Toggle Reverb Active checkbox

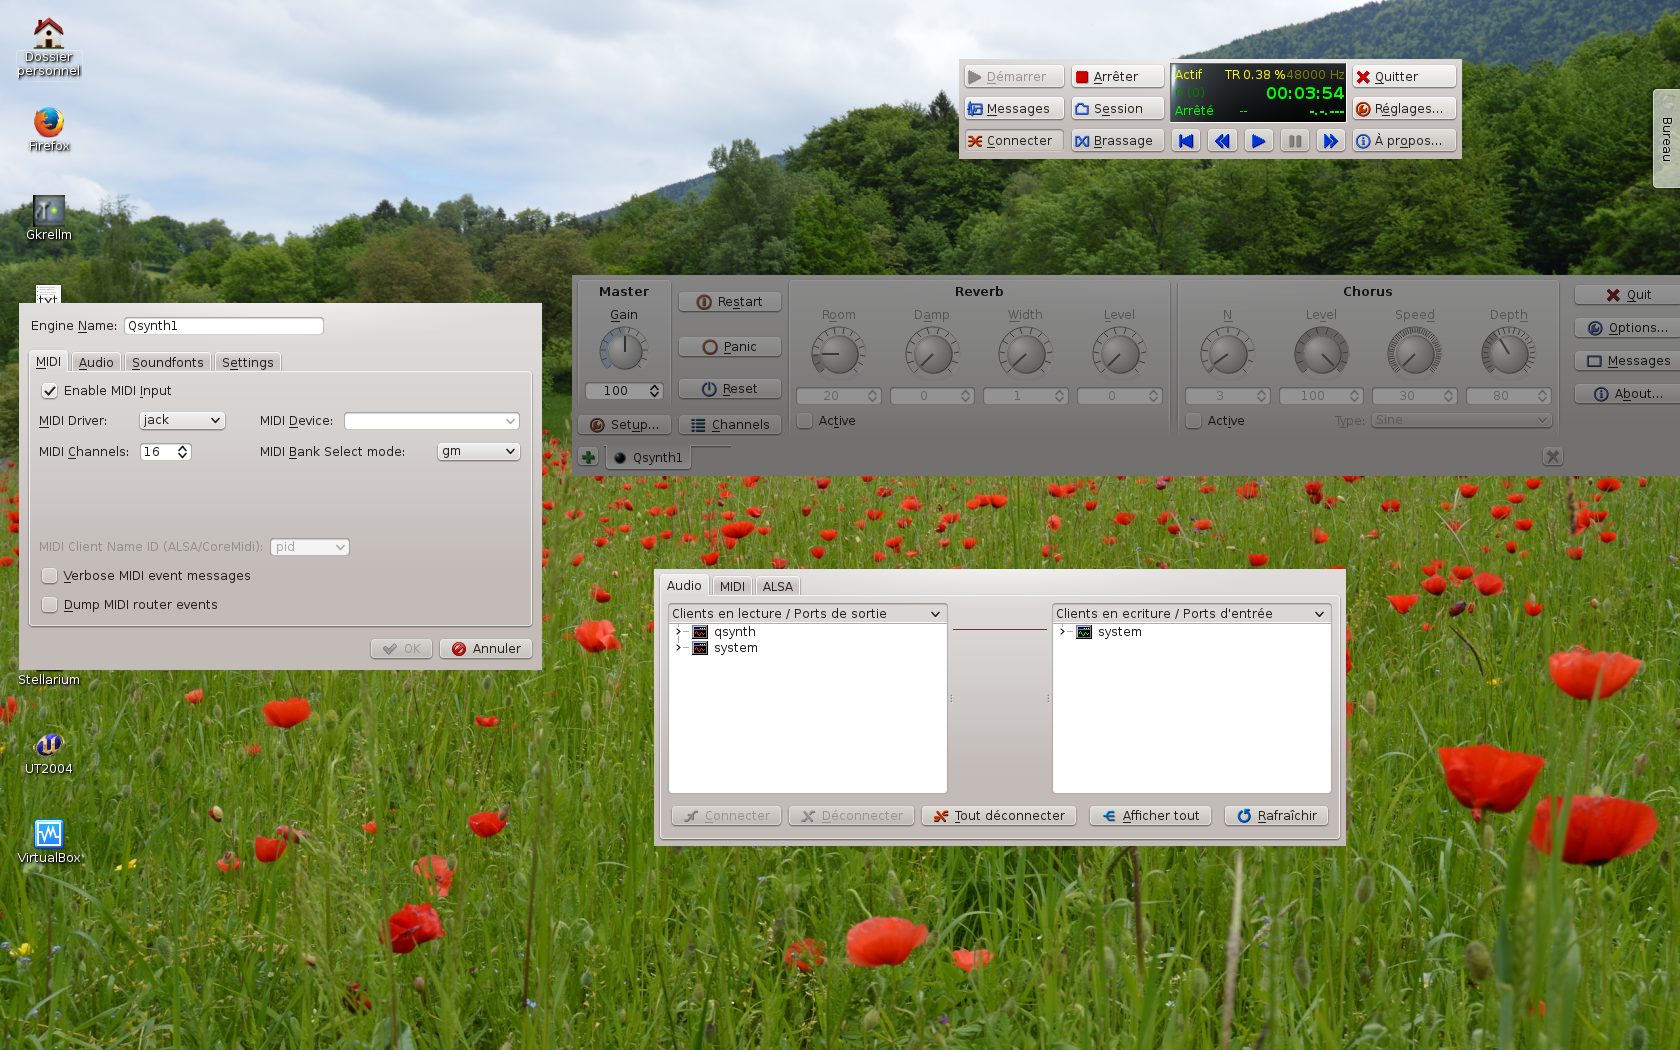805,421
